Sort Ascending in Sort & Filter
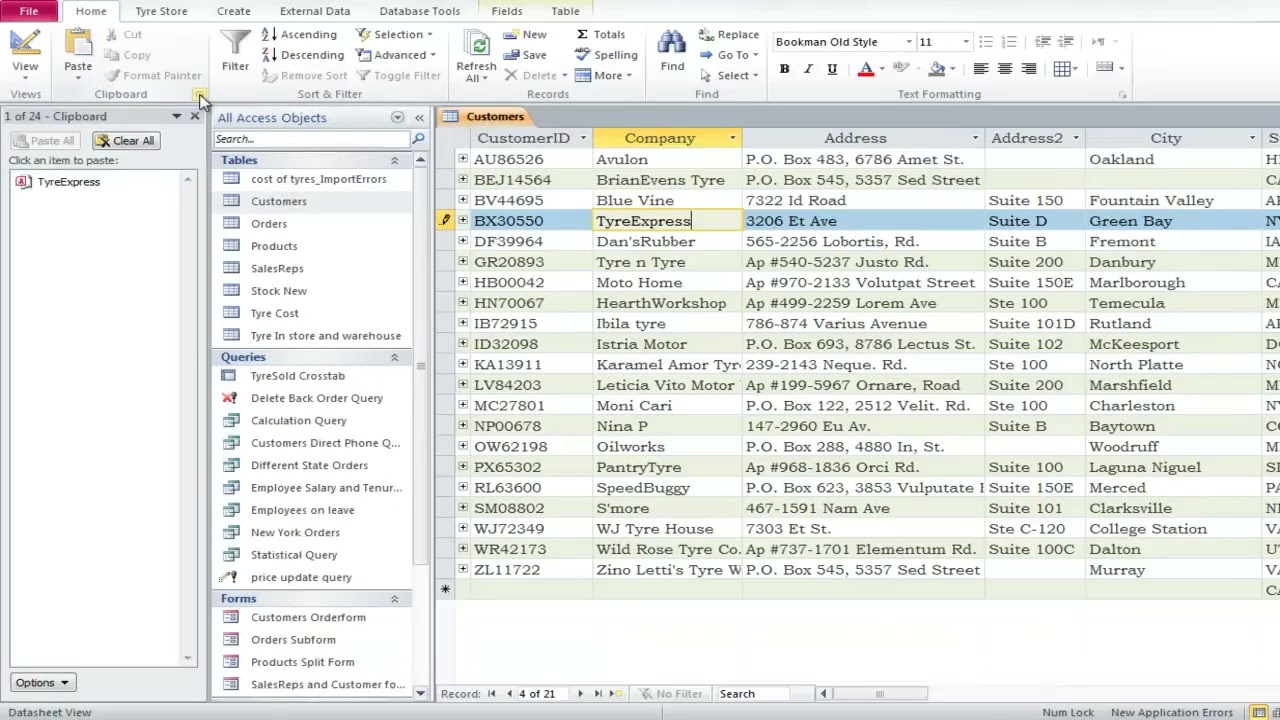Image resolution: width=1280 pixels, height=720 pixels. (x=299, y=34)
